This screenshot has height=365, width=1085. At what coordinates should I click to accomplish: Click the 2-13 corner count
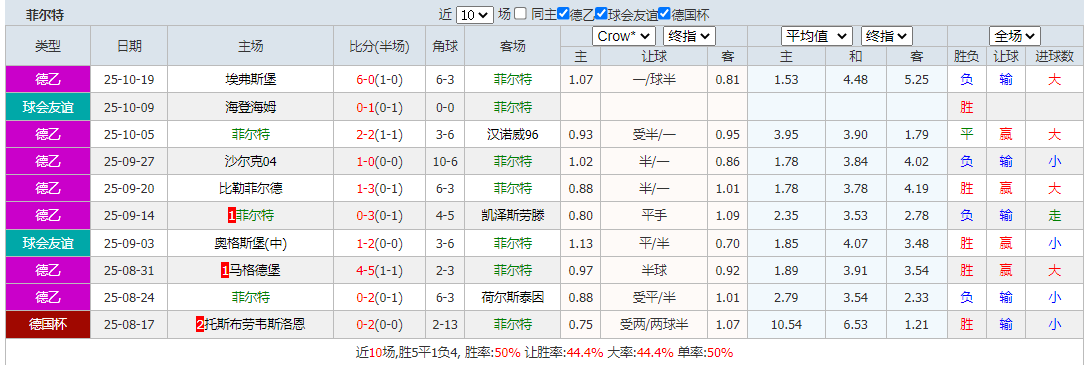click(x=445, y=323)
